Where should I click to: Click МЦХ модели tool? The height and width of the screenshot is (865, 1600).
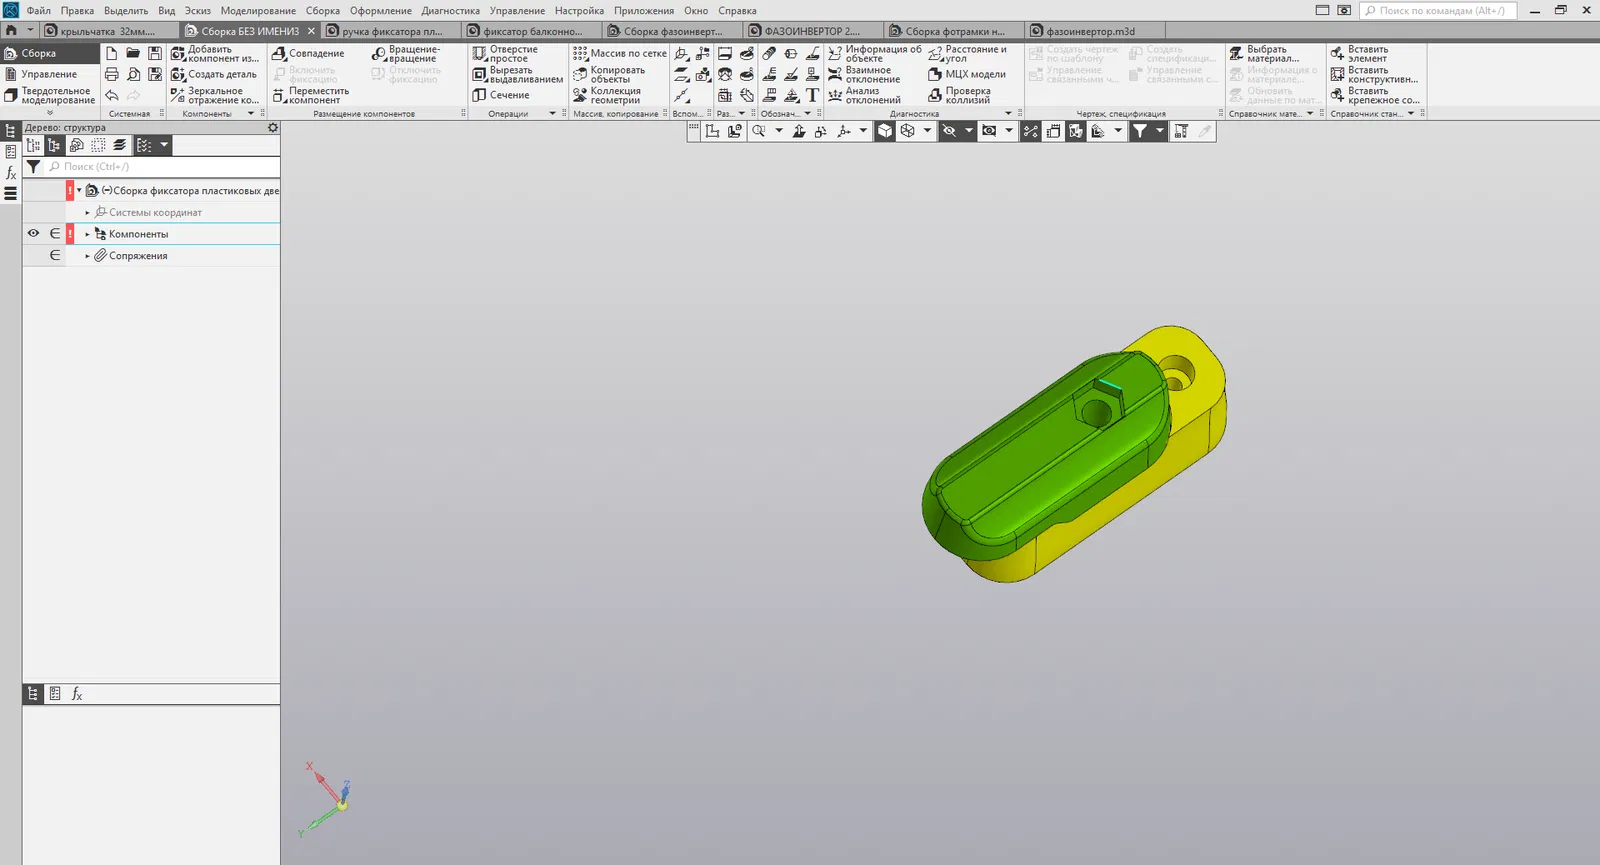click(967, 74)
